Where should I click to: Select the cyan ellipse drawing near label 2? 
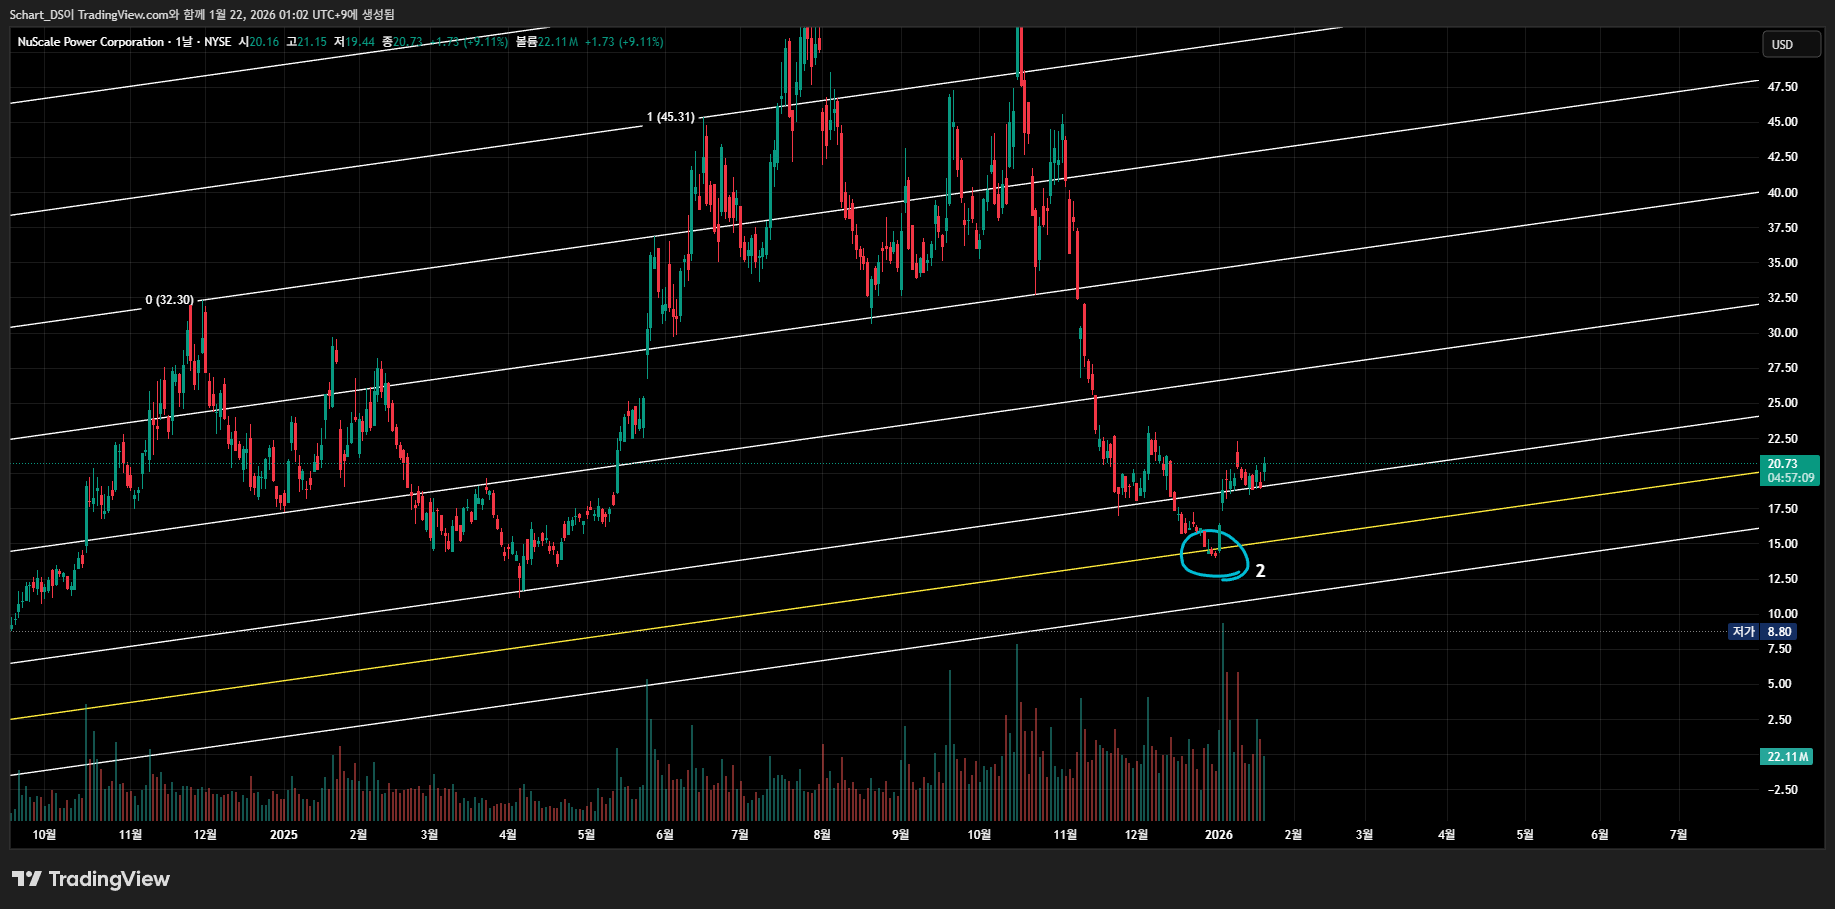click(1214, 554)
